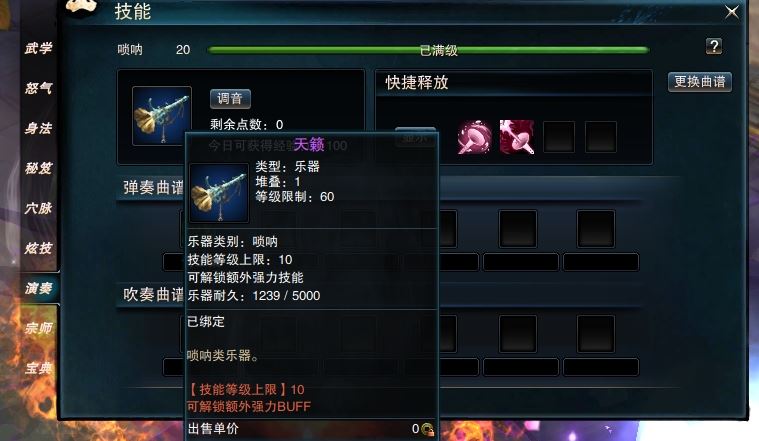Open the 宝典 sidebar tab
This screenshot has height=441, width=759.
39,368
